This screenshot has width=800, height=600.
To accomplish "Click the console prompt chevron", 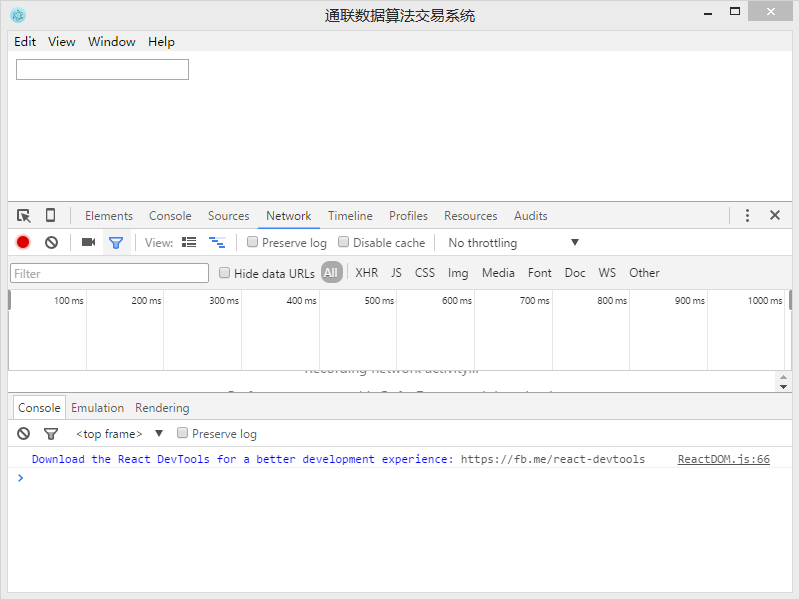I will [20, 478].
